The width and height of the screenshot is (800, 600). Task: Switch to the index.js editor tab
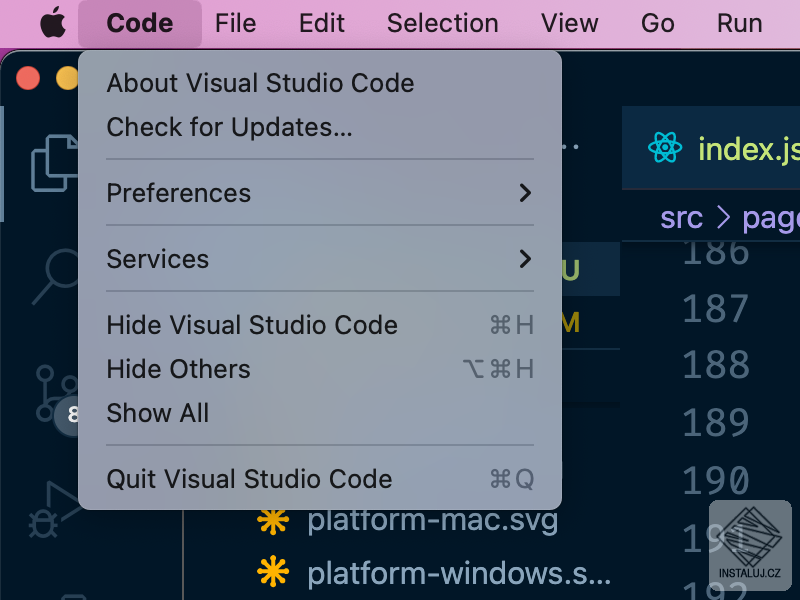(x=711, y=148)
